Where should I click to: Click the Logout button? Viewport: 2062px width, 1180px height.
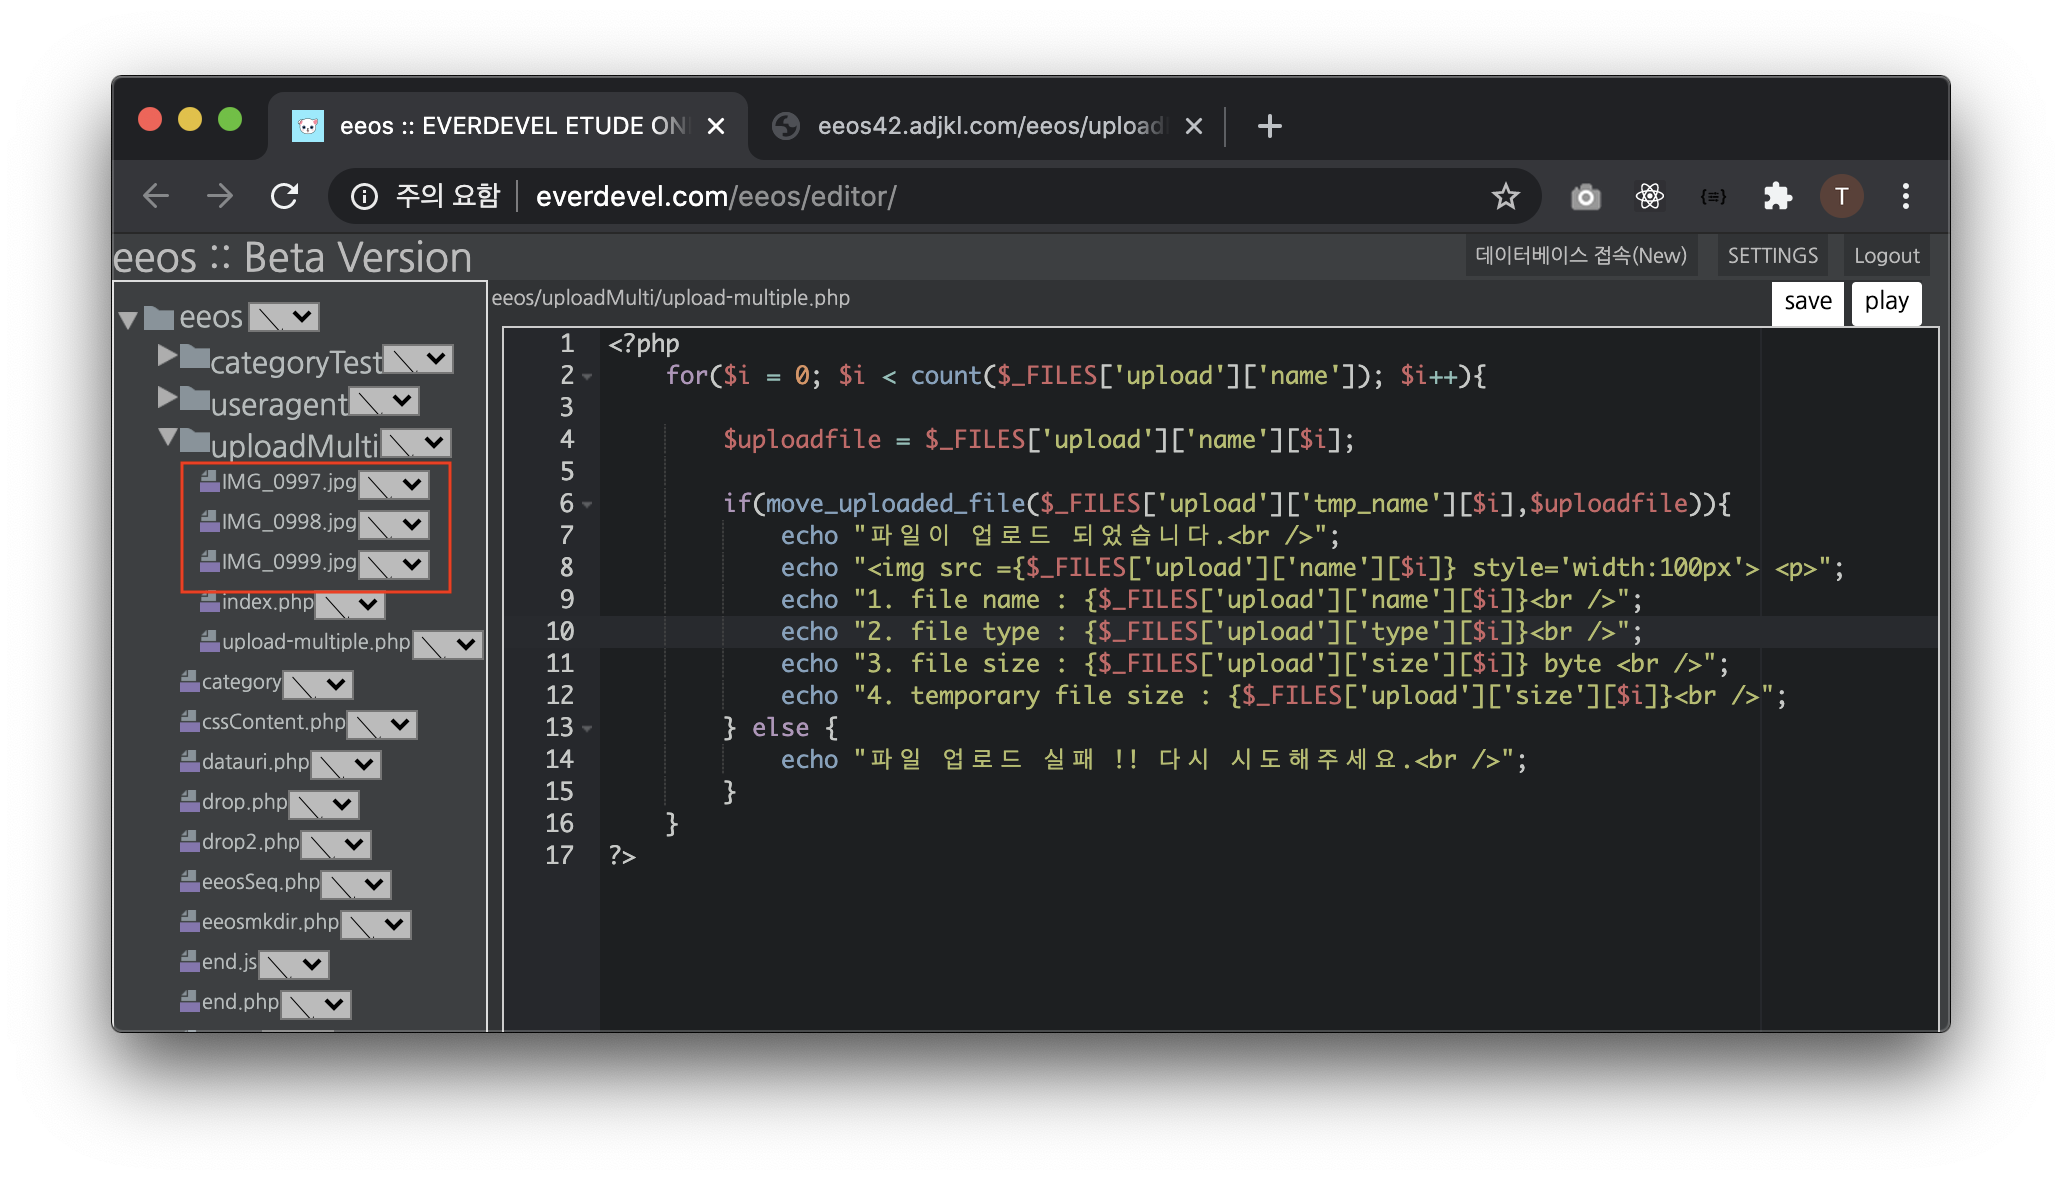coord(1887,256)
